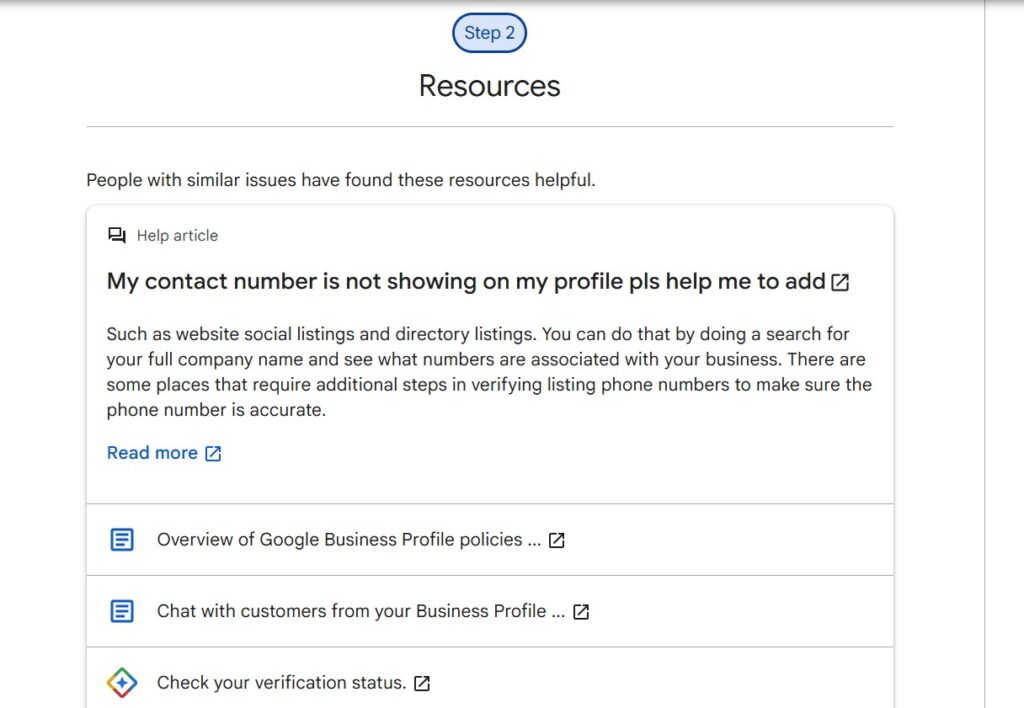Click external link icon beside contact number title
1024x708 pixels.
pyautogui.click(x=841, y=283)
